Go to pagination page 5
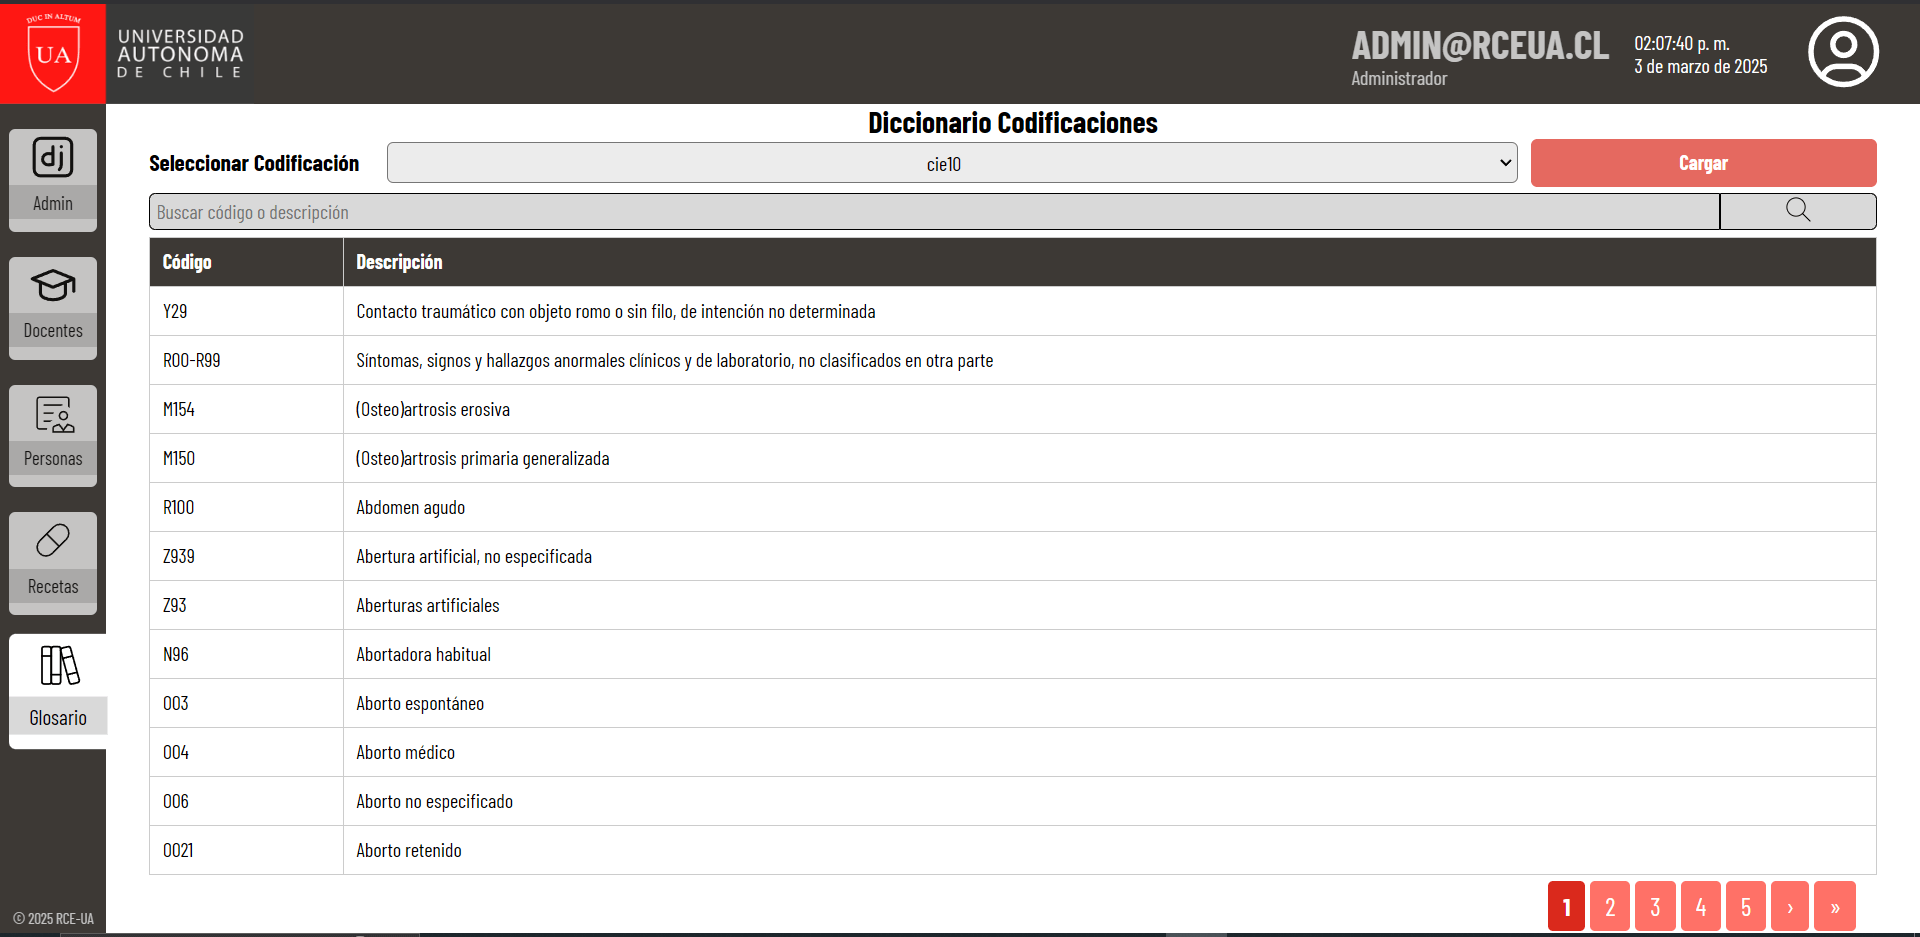The height and width of the screenshot is (937, 1920). (x=1746, y=906)
